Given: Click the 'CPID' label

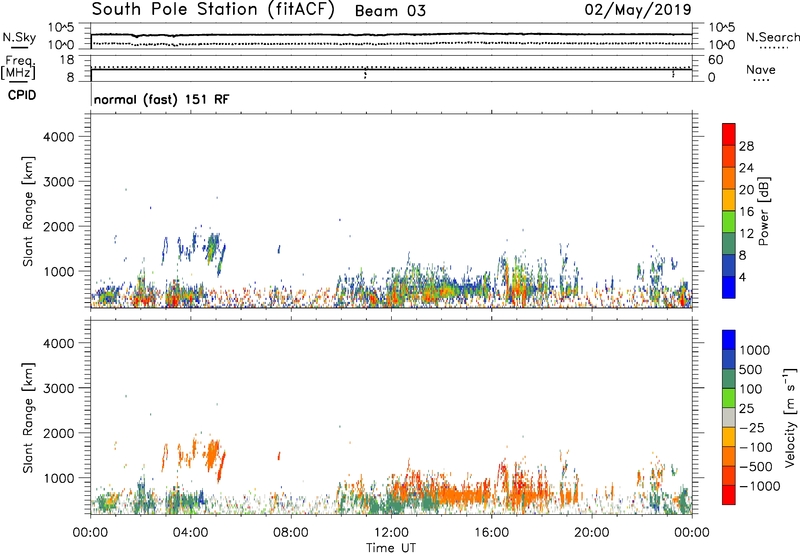Looking at the screenshot, I should pyautogui.click(x=22, y=95).
